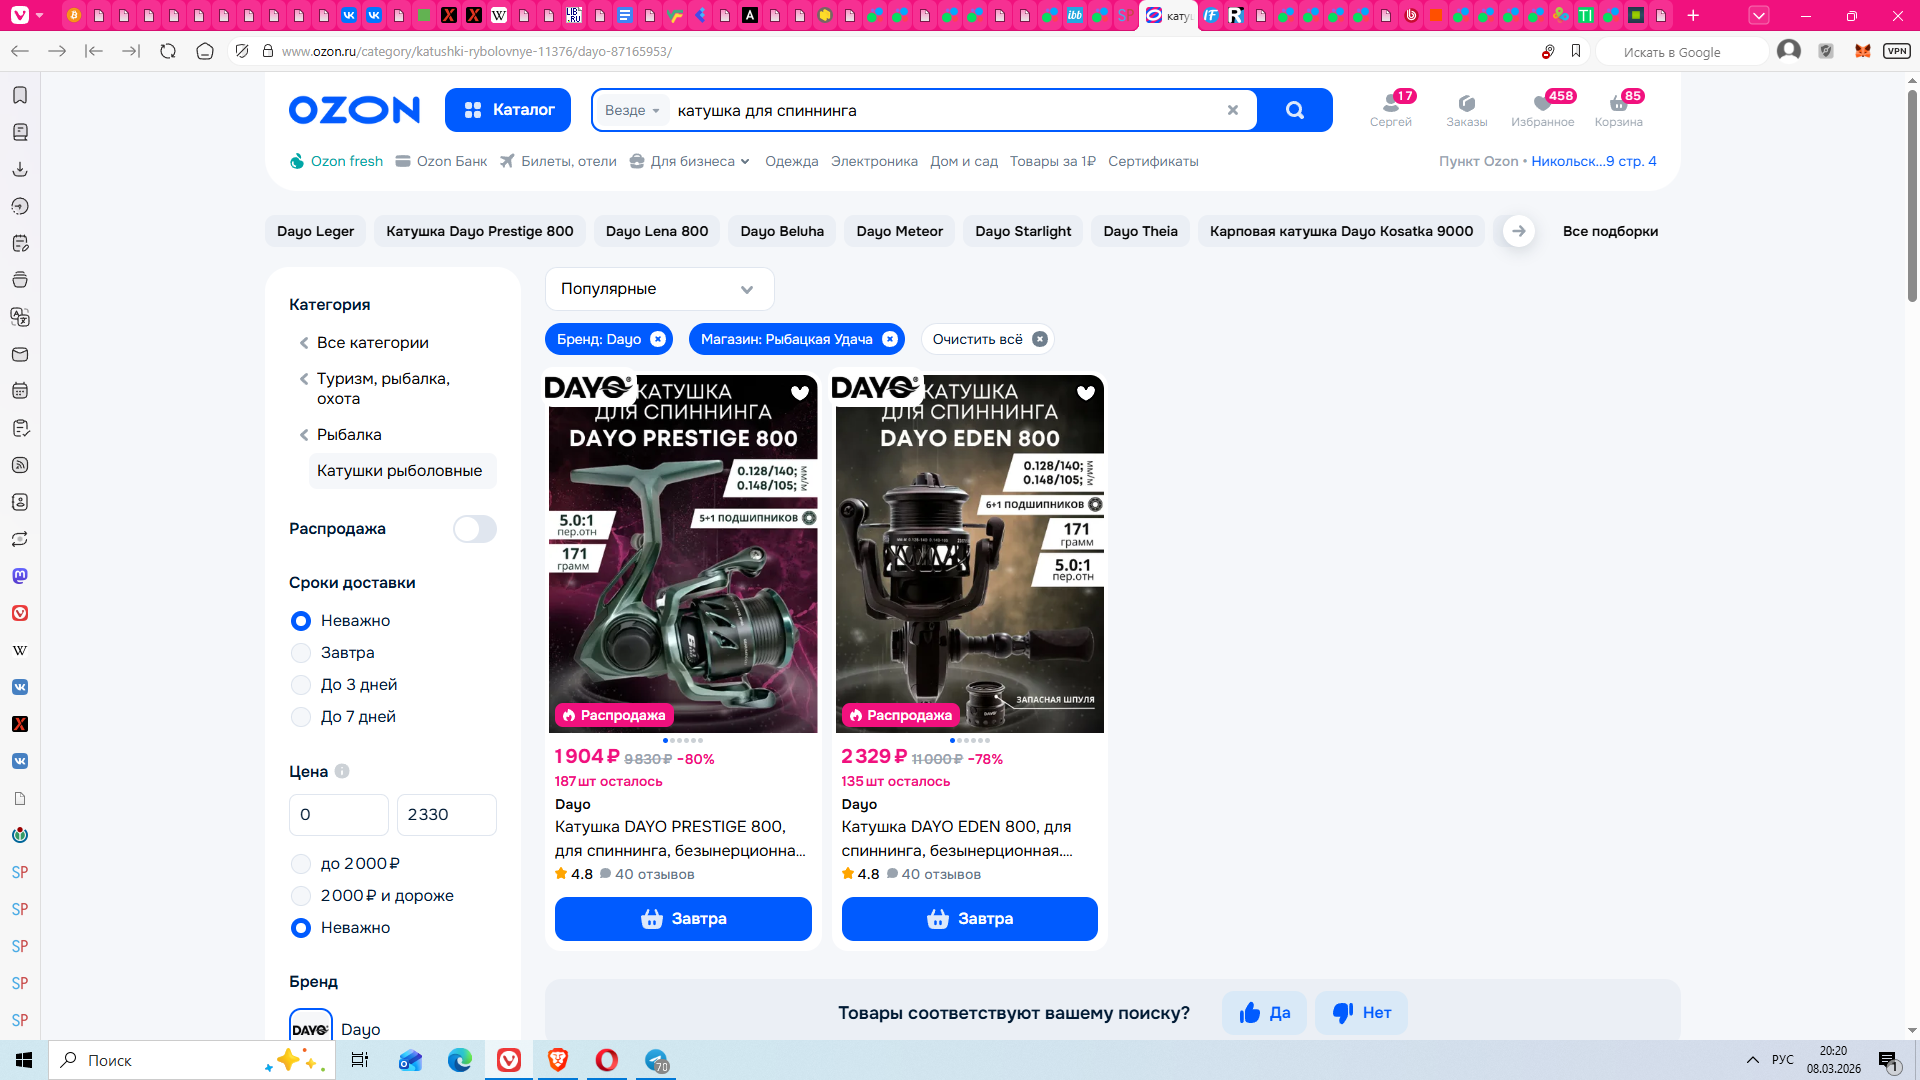Select the Dayo Meteor collection tab
The image size is (1920, 1080).
click(899, 231)
